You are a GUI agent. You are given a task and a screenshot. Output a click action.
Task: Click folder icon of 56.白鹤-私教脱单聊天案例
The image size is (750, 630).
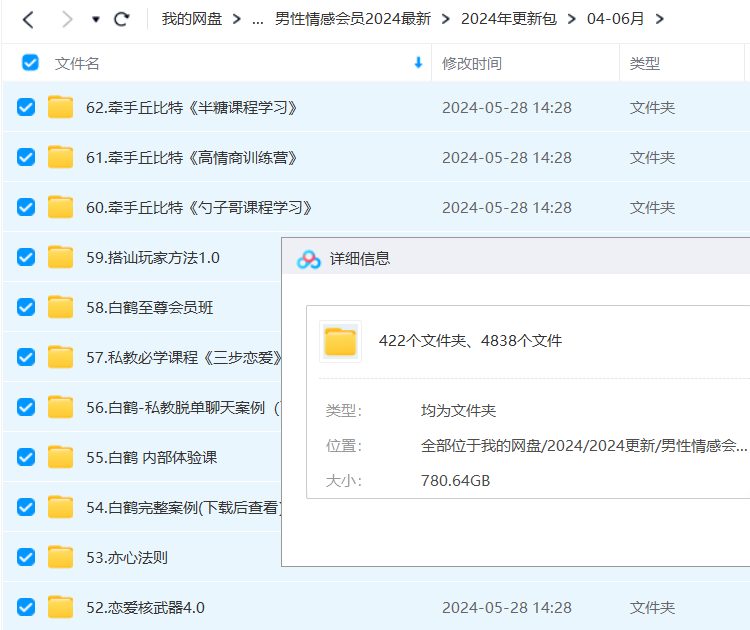(x=60, y=407)
